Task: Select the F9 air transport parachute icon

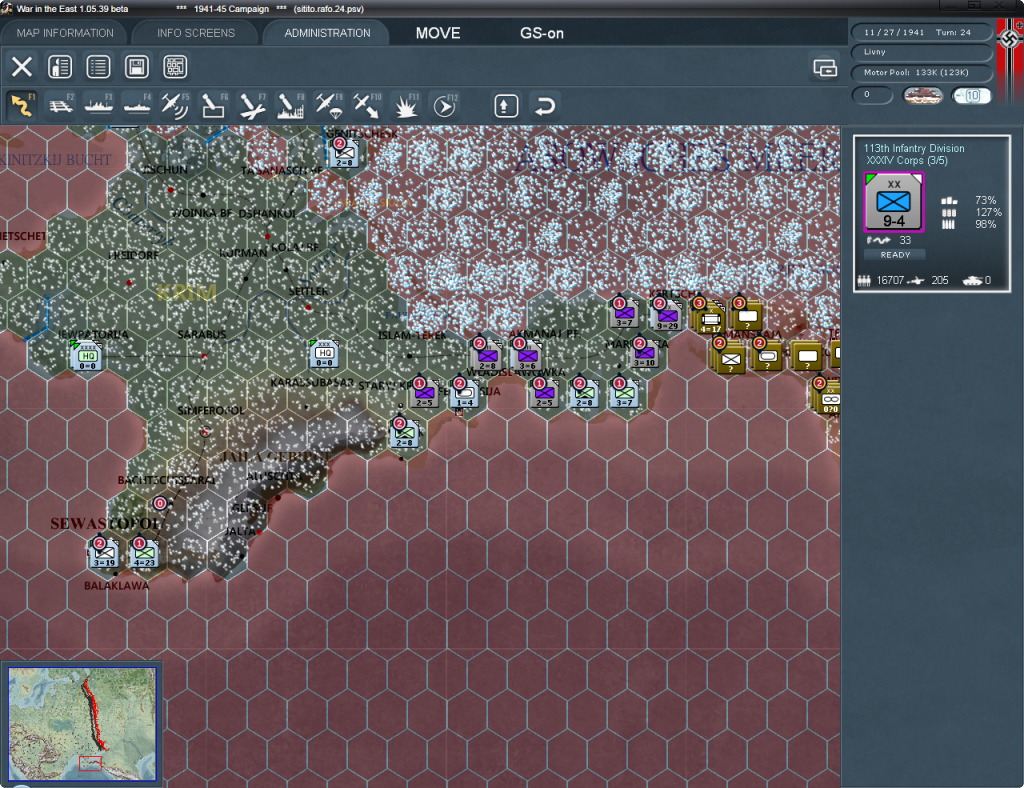Action: pos(328,105)
